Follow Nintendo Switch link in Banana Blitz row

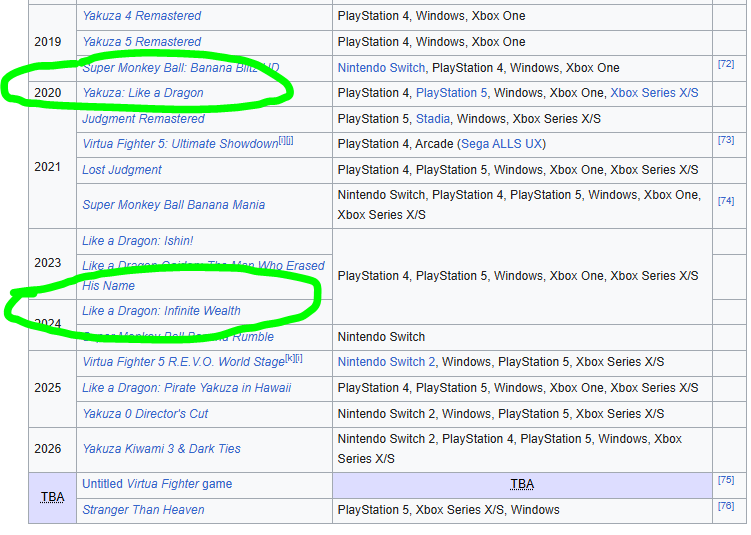pyautogui.click(x=381, y=68)
